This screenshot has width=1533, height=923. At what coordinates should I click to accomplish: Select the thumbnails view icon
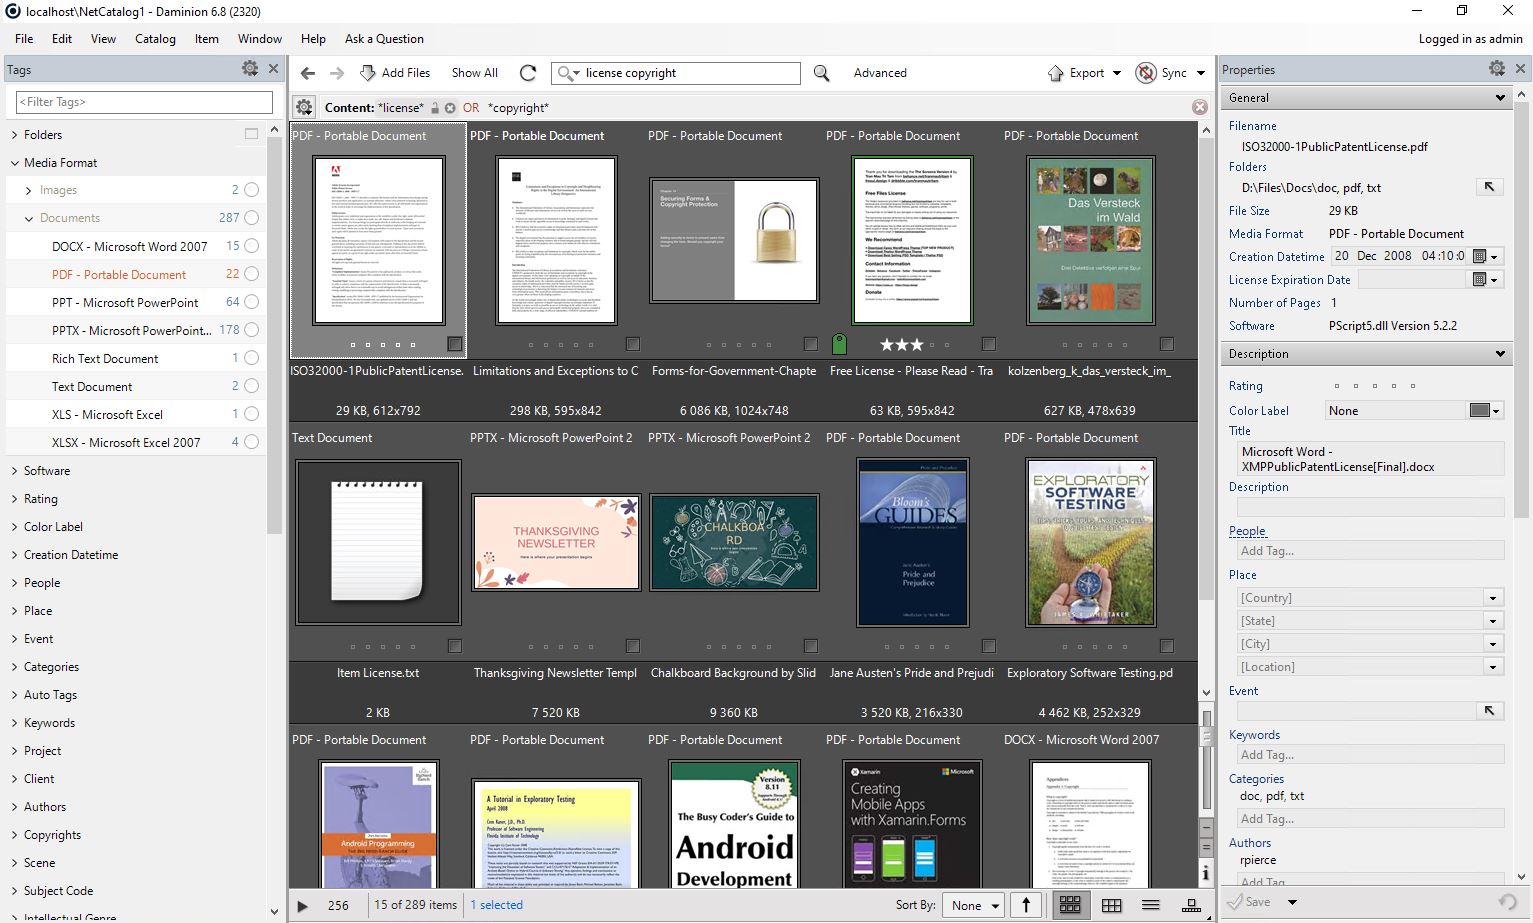tap(1071, 905)
